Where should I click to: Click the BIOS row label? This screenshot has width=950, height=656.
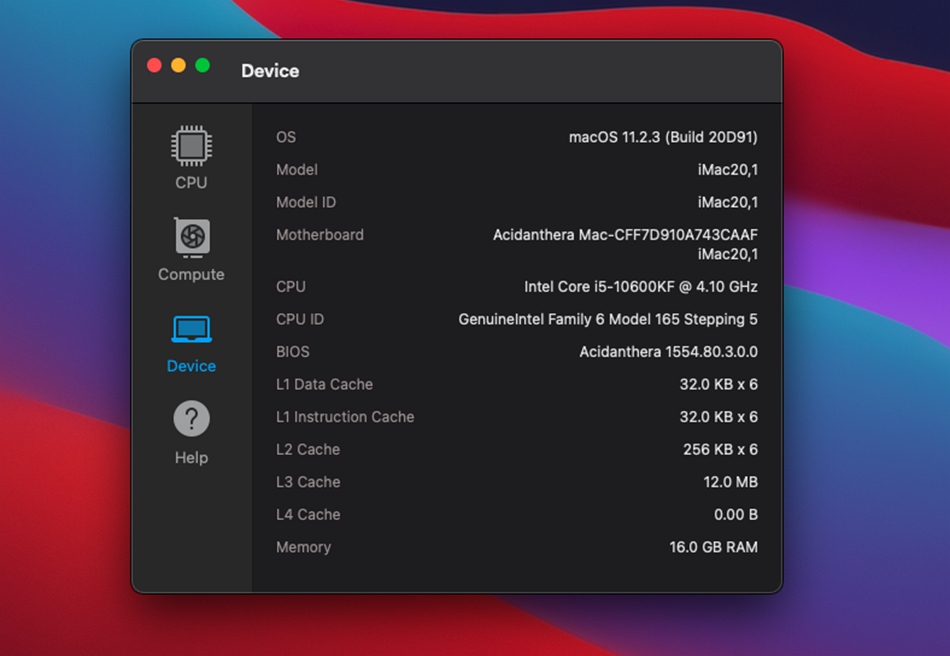(293, 352)
